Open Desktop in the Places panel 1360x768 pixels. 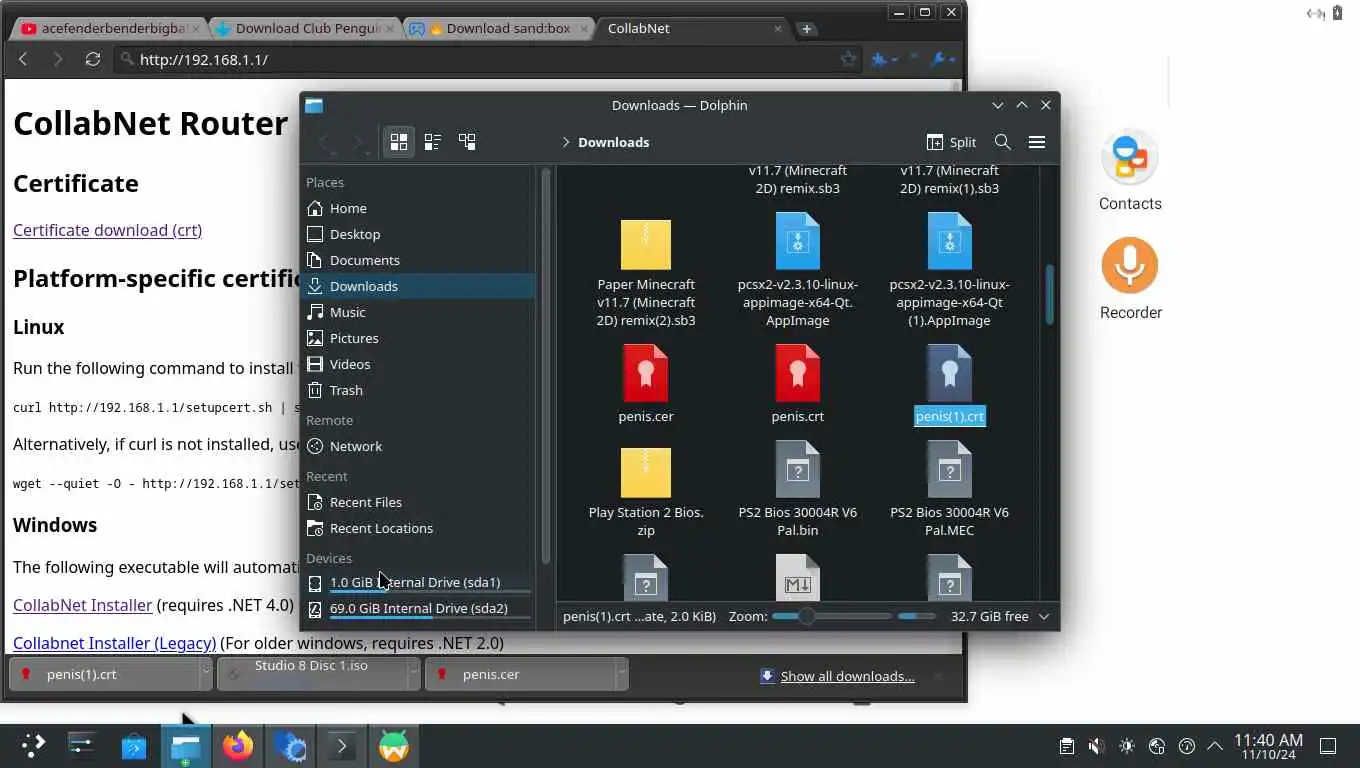coord(420,234)
